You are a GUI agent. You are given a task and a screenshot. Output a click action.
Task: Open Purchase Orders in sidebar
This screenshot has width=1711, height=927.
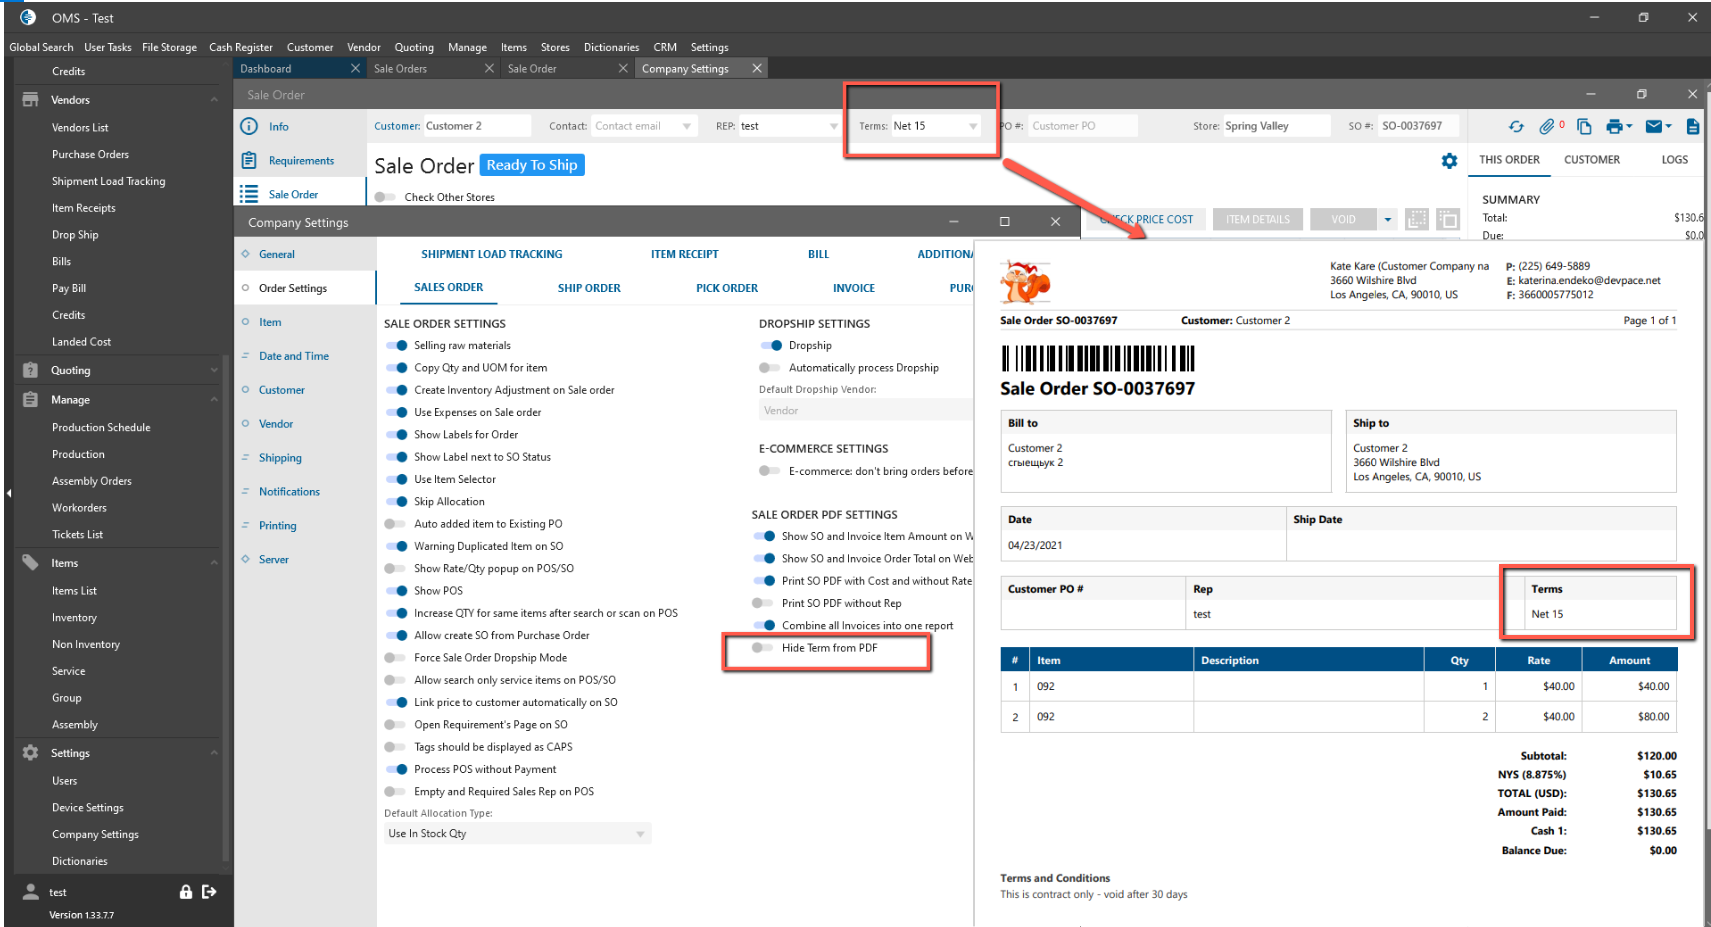90,154
